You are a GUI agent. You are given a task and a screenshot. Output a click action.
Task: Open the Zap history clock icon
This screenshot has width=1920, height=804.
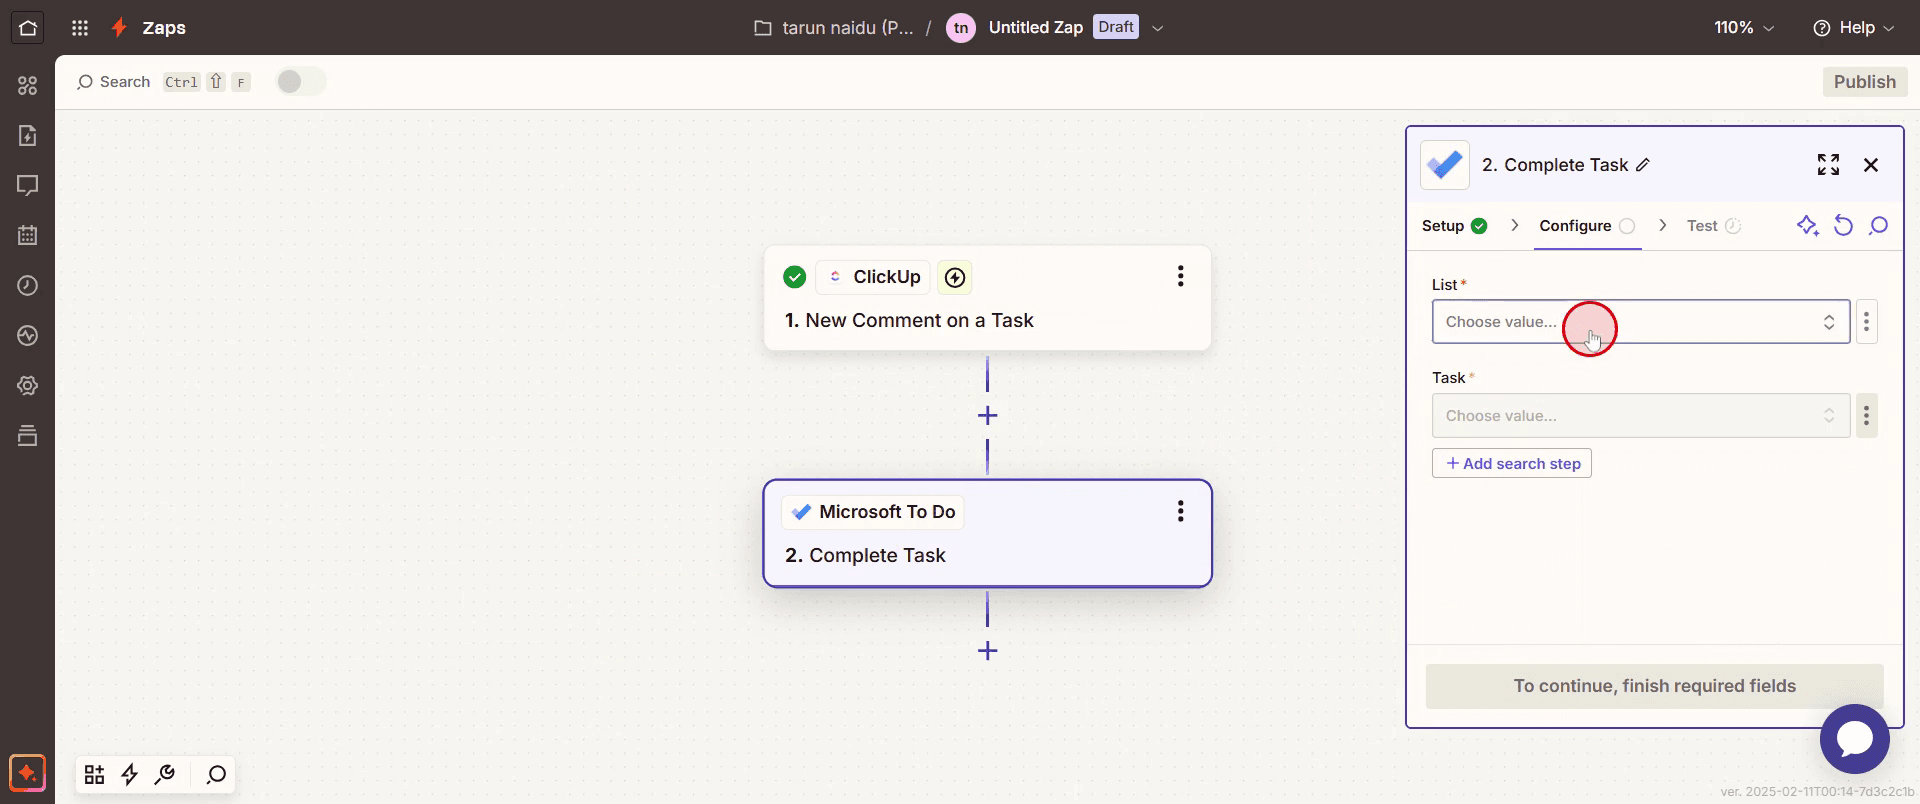[28, 286]
